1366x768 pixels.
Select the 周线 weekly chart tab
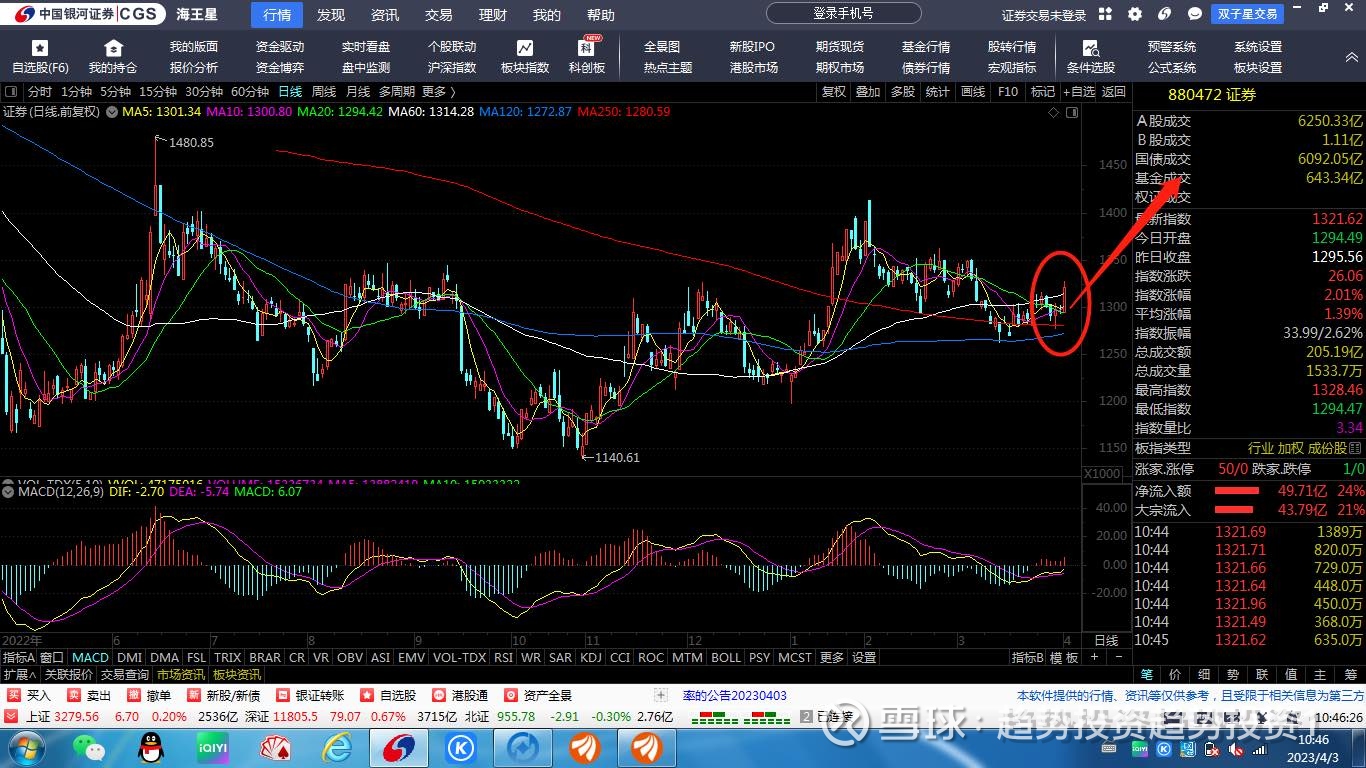coord(324,91)
